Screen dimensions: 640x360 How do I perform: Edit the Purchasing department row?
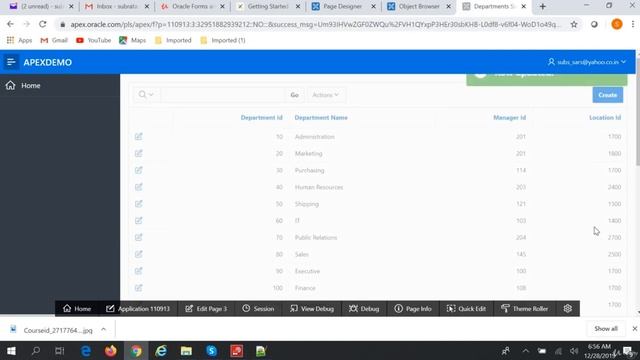click(x=139, y=170)
